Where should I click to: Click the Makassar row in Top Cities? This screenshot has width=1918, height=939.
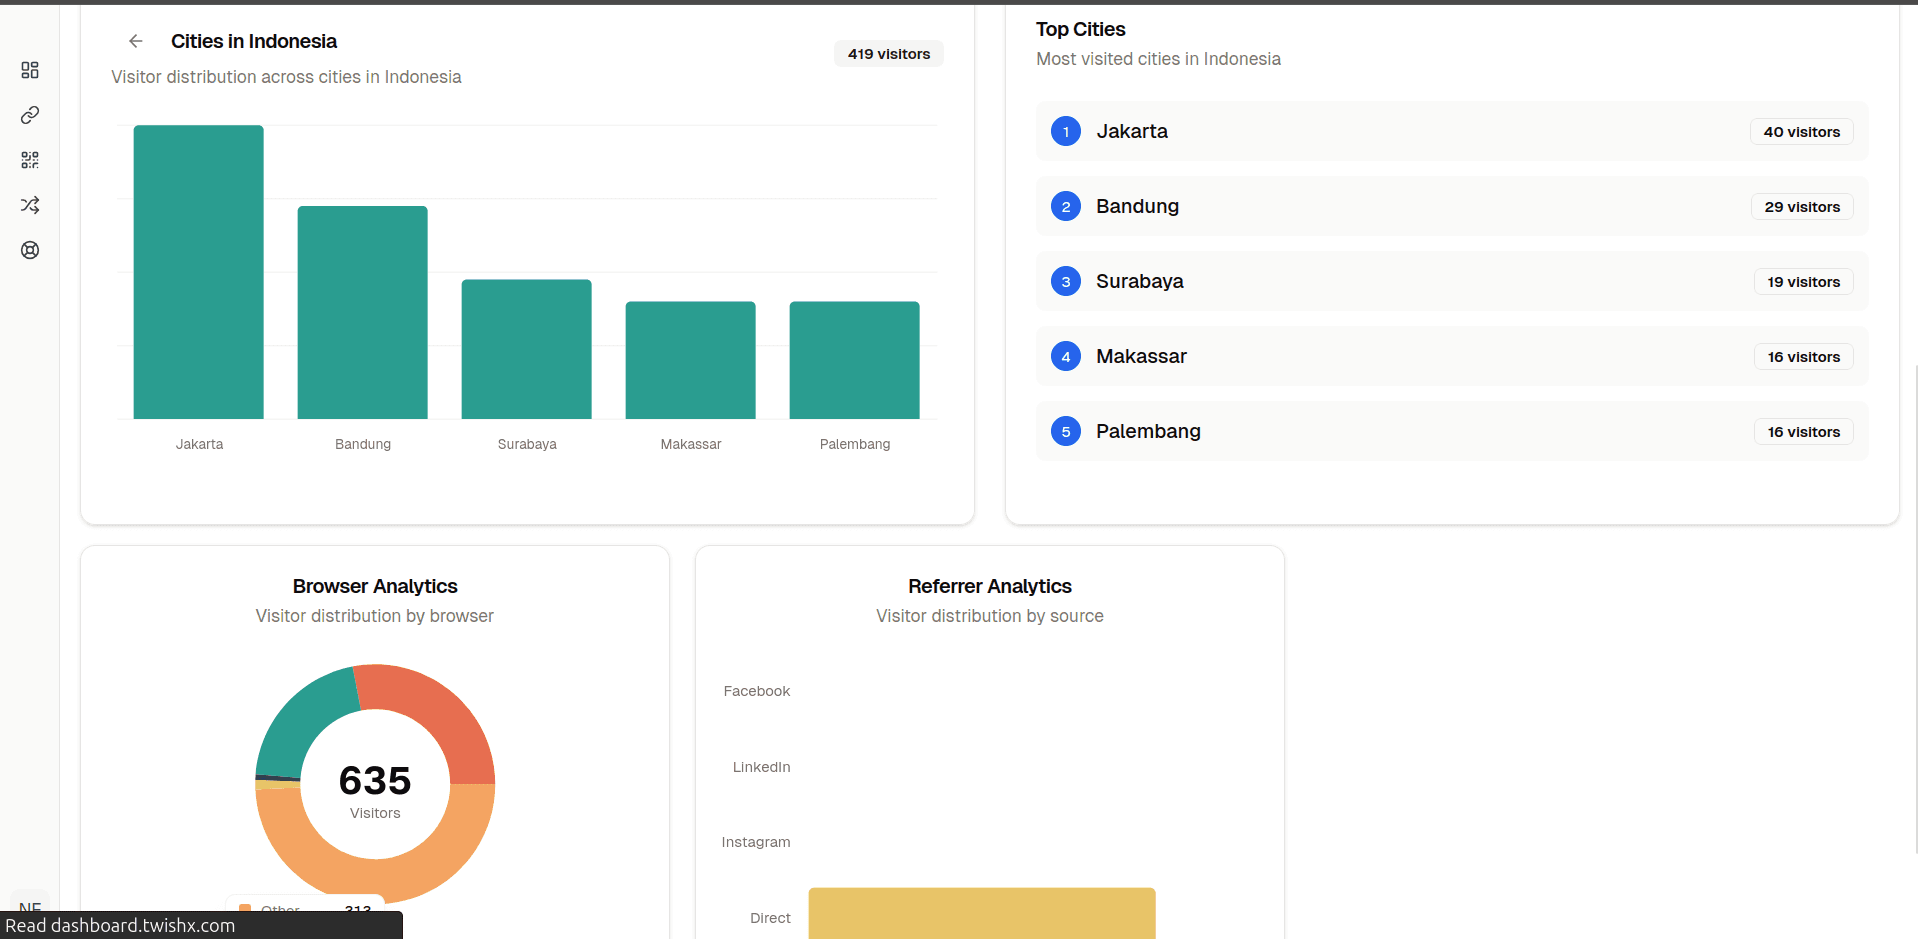1452,356
